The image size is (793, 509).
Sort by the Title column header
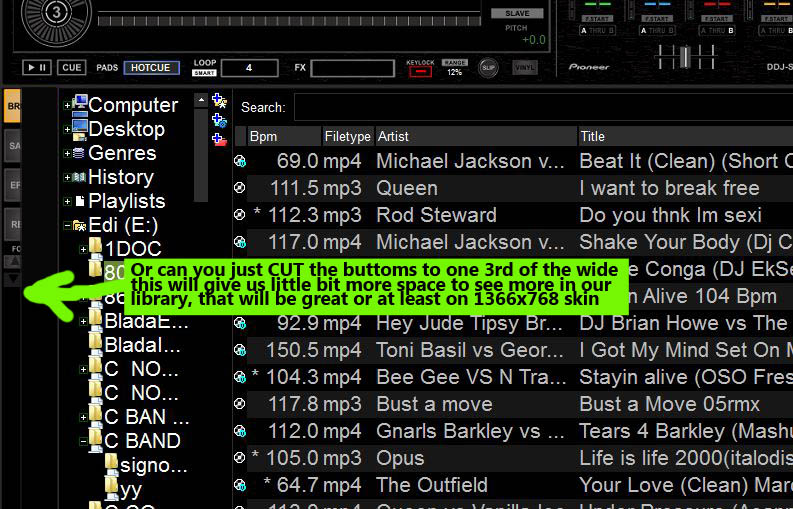click(x=686, y=137)
